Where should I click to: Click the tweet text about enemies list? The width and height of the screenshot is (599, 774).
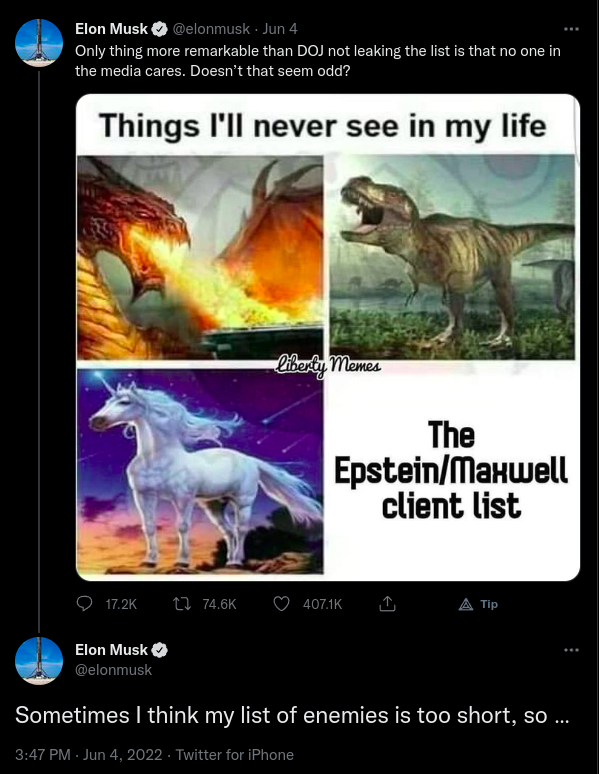pyautogui.click(x=292, y=715)
